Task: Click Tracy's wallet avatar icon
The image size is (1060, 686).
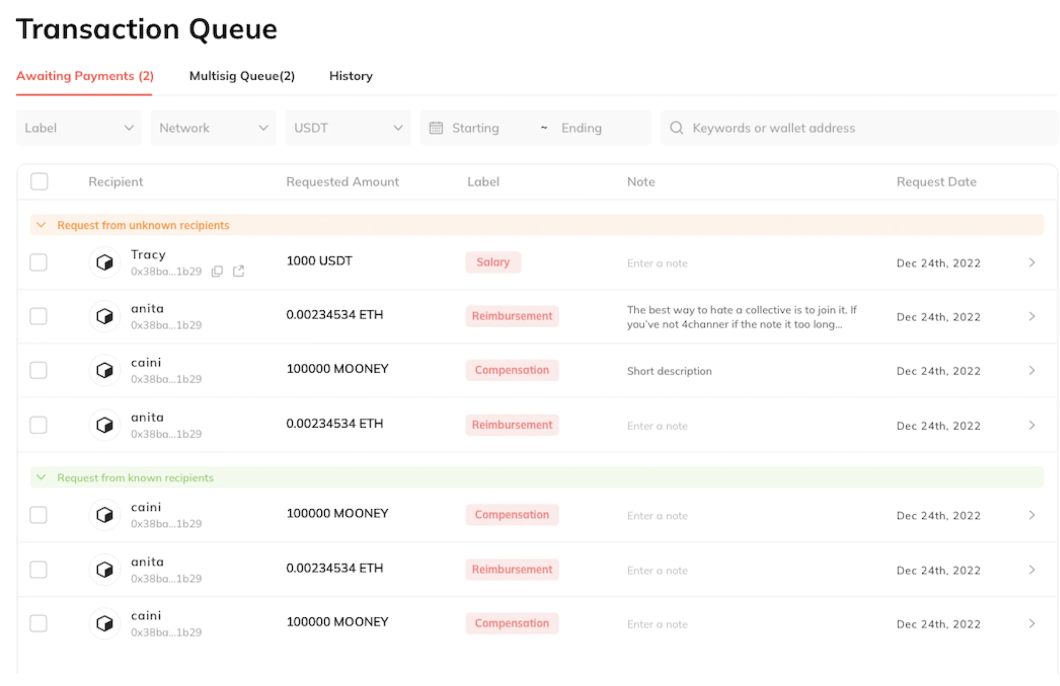Action: 104,262
